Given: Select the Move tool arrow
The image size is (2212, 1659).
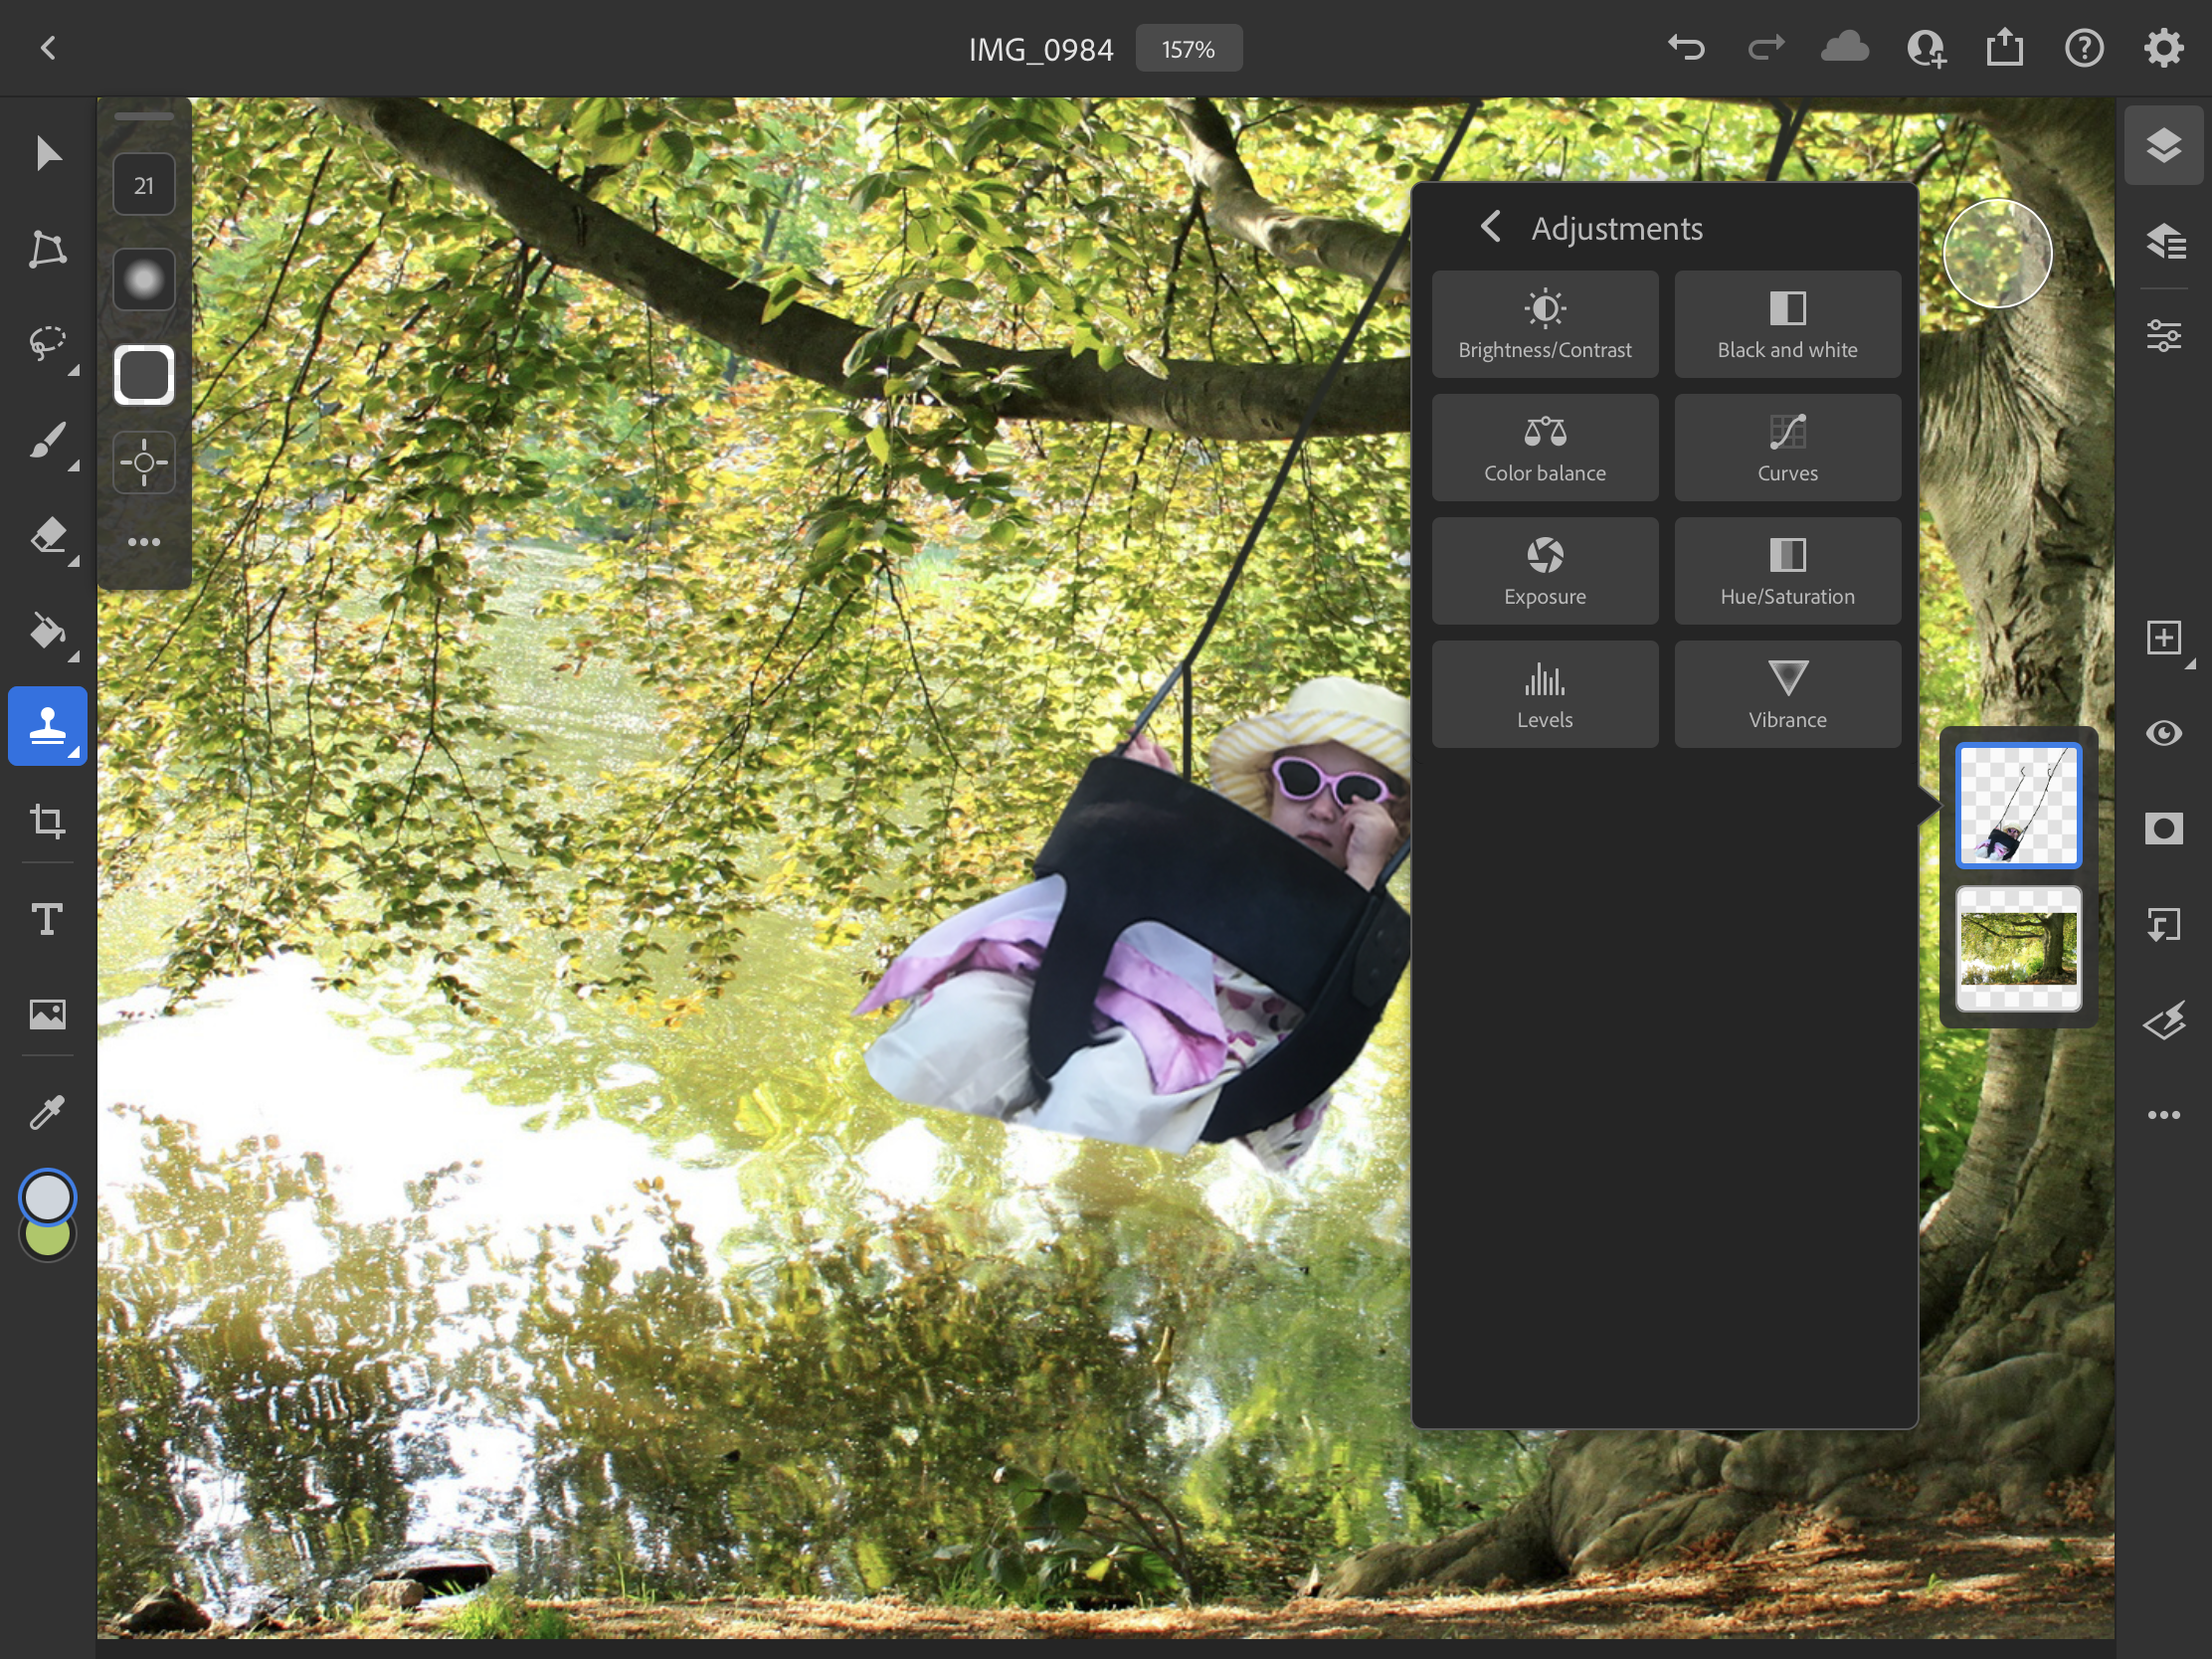Looking at the screenshot, I should click(47, 153).
